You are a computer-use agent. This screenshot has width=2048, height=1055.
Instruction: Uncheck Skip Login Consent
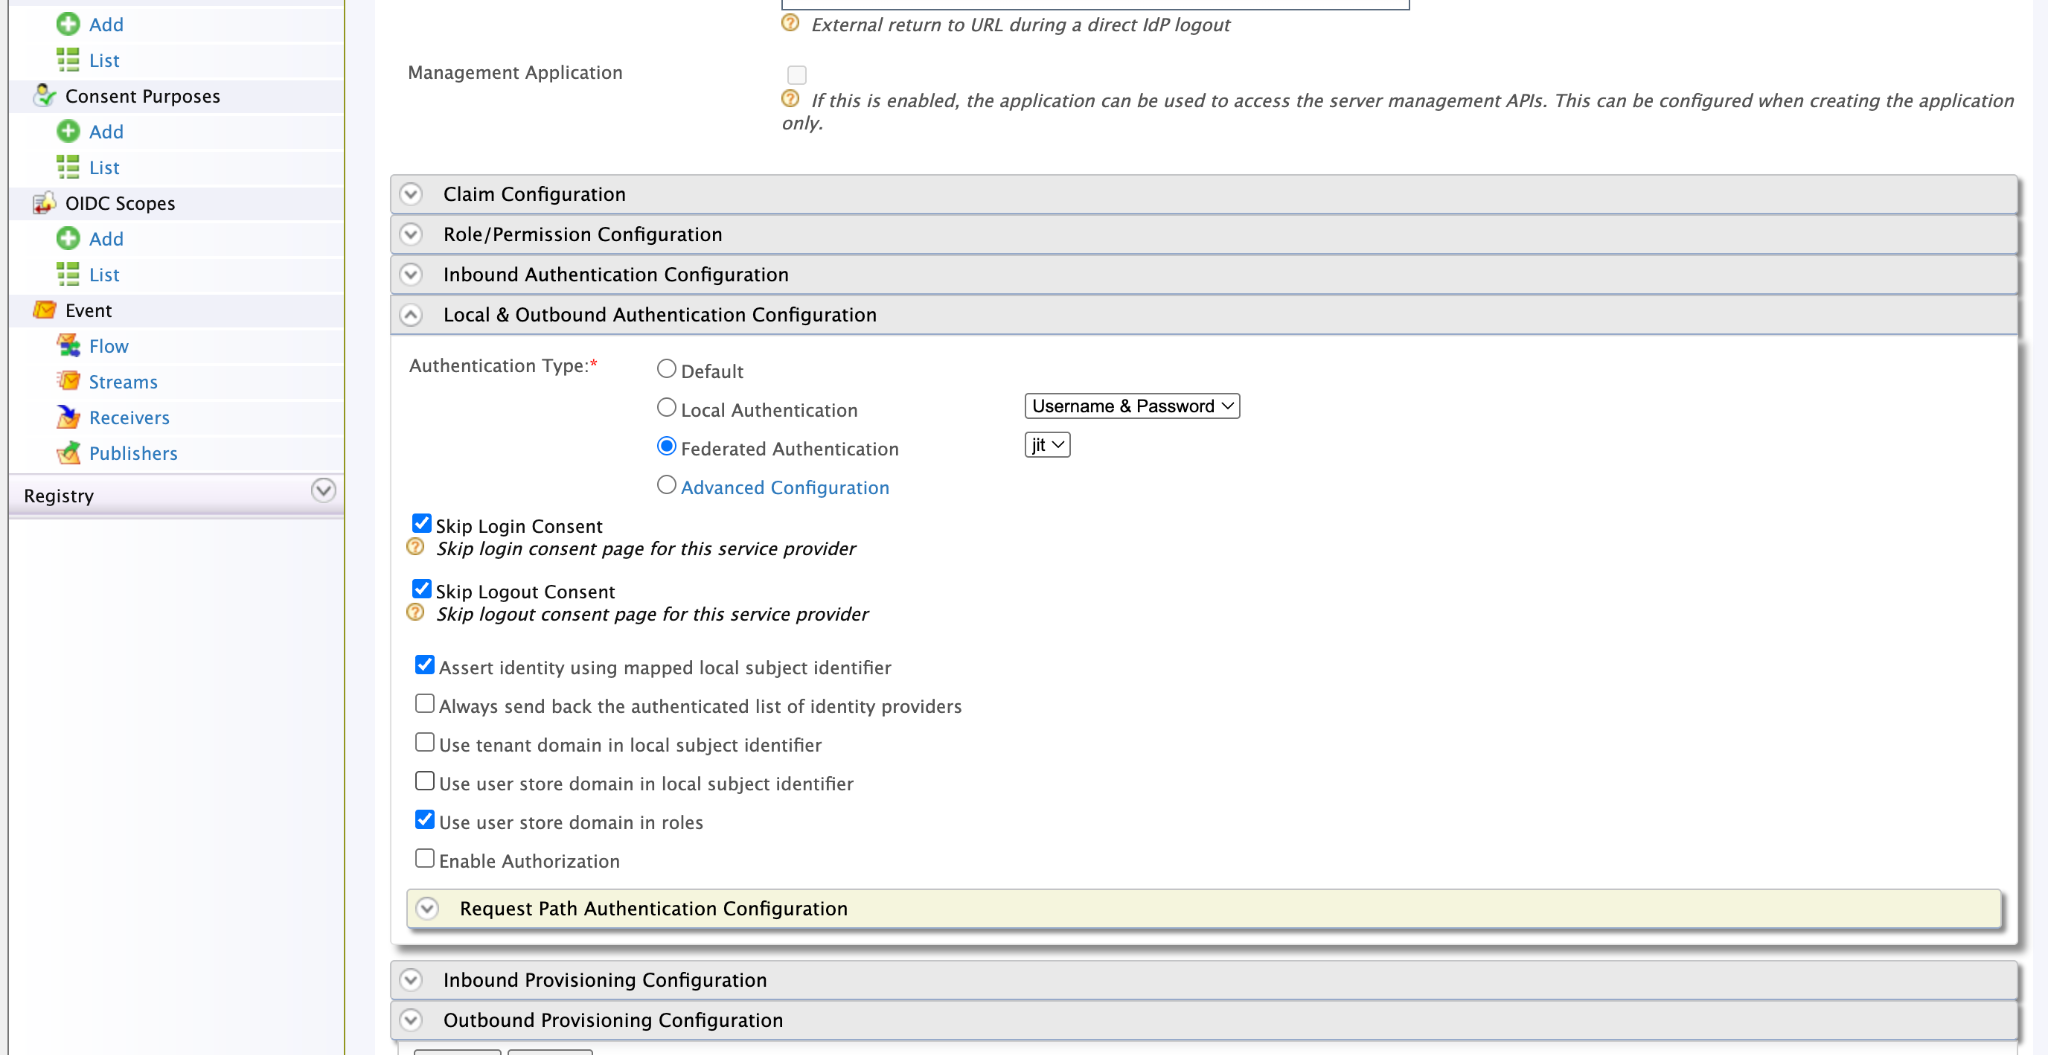point(422,523)
